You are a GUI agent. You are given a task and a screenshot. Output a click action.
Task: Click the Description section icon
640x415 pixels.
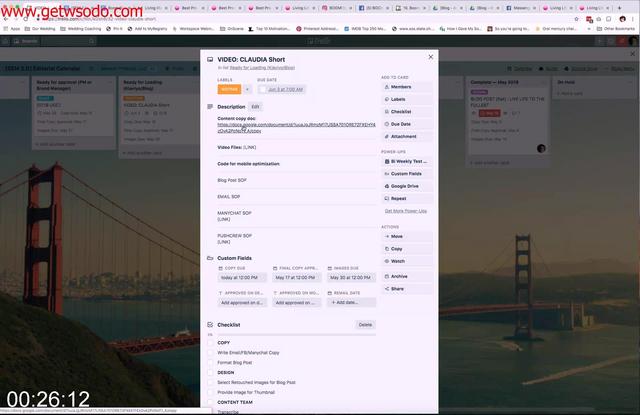(x=210, y=107)
